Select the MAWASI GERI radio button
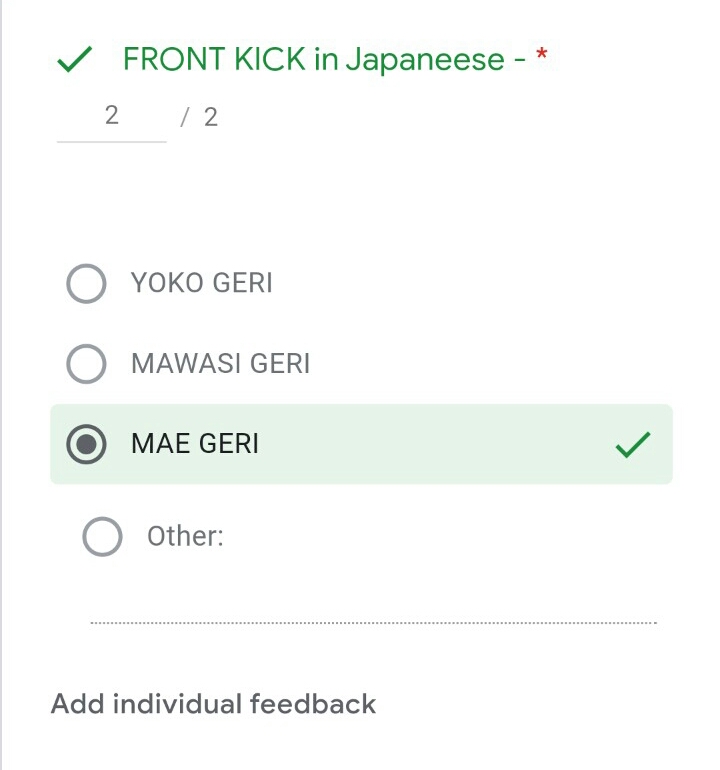The width and height of the screenshot is (720, 770). (x=86, y=363)
